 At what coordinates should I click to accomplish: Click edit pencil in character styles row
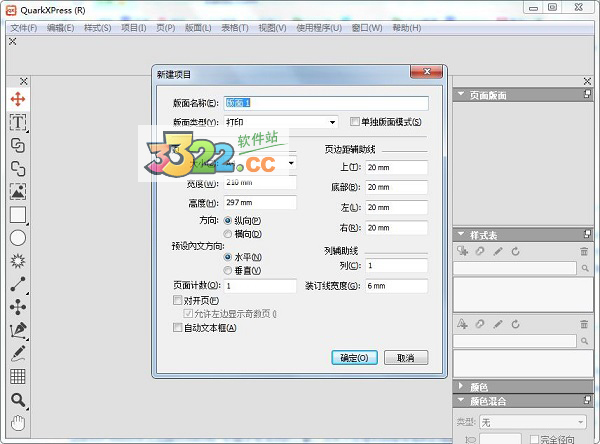pos(498,324)
